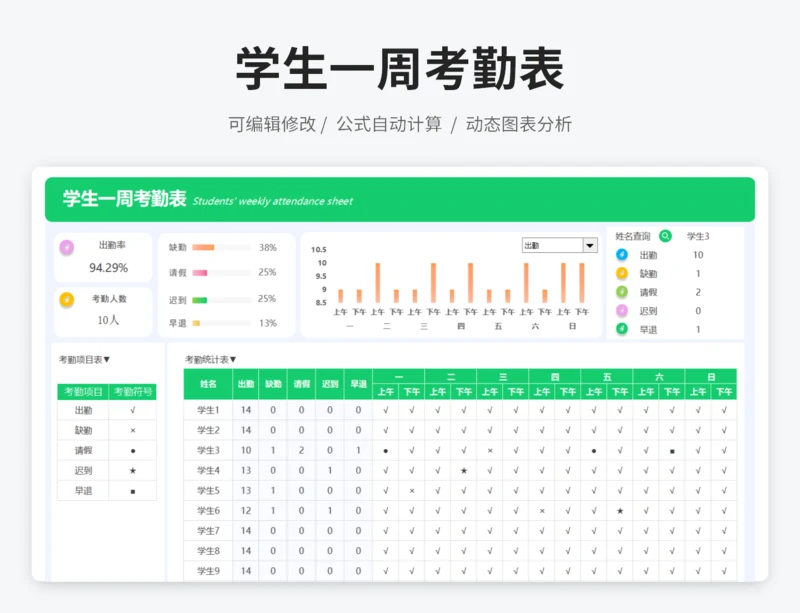Click the pink icon beside 迟到 in name query panel
The image size is (800, 613).
point(622,310)
